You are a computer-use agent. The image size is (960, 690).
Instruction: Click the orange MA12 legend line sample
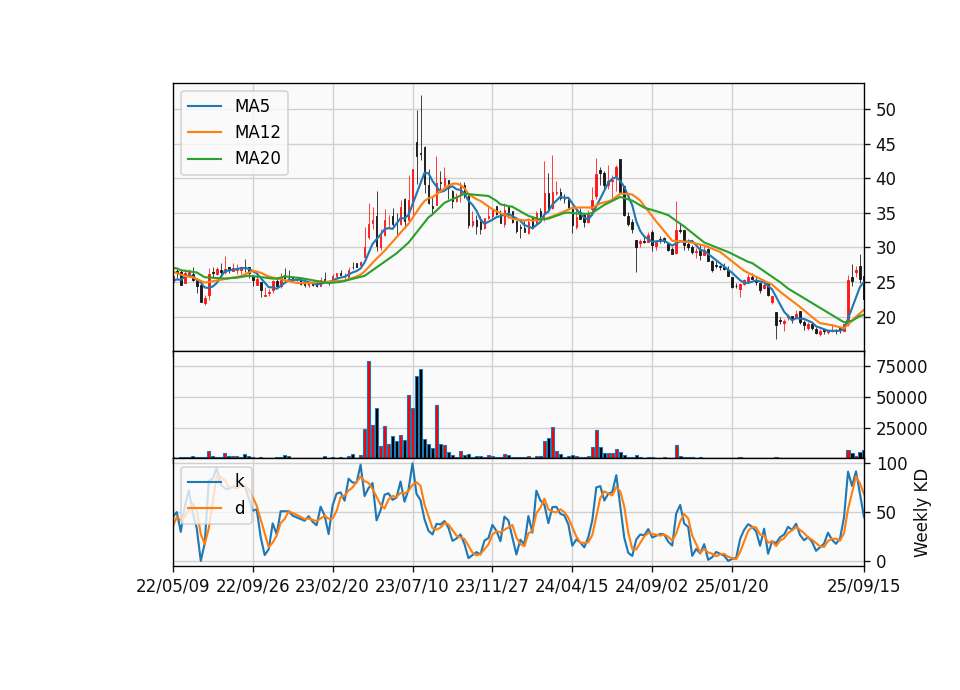204,132
